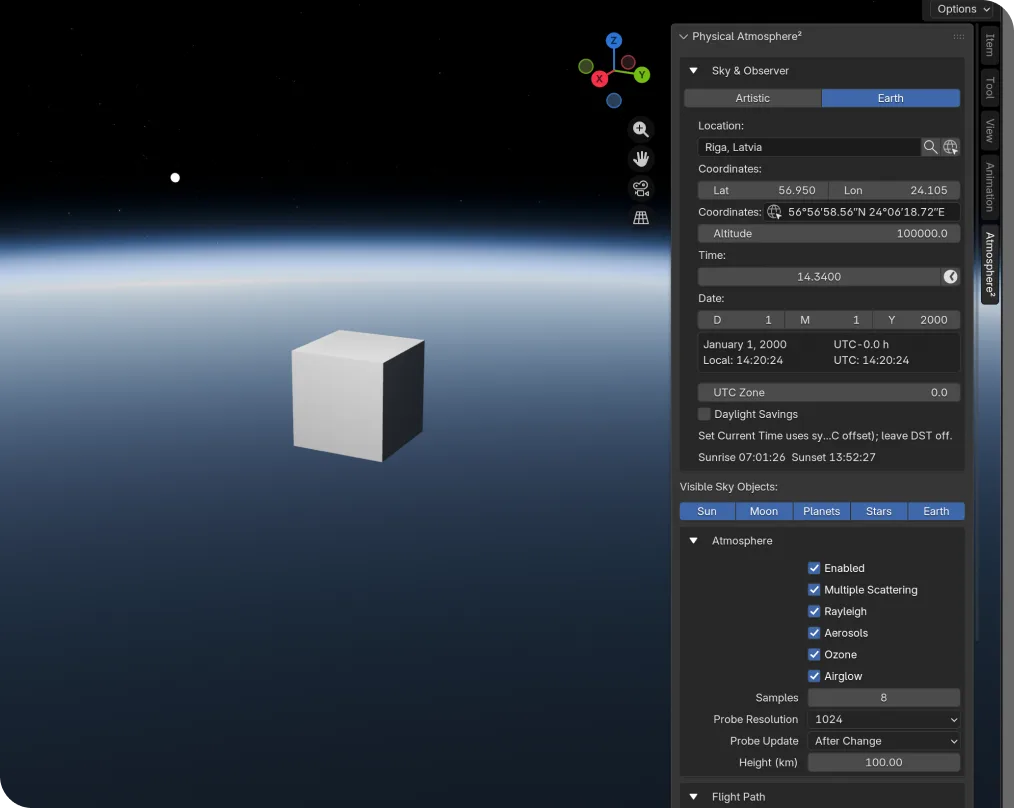Collapse the Physical Atmosphere panel

[684, 37]
